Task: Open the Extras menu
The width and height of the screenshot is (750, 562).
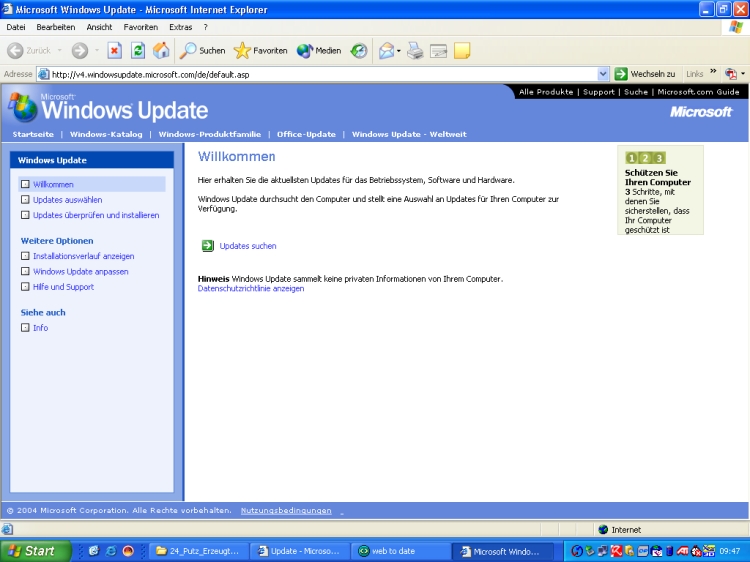Action: coord(180,27)
